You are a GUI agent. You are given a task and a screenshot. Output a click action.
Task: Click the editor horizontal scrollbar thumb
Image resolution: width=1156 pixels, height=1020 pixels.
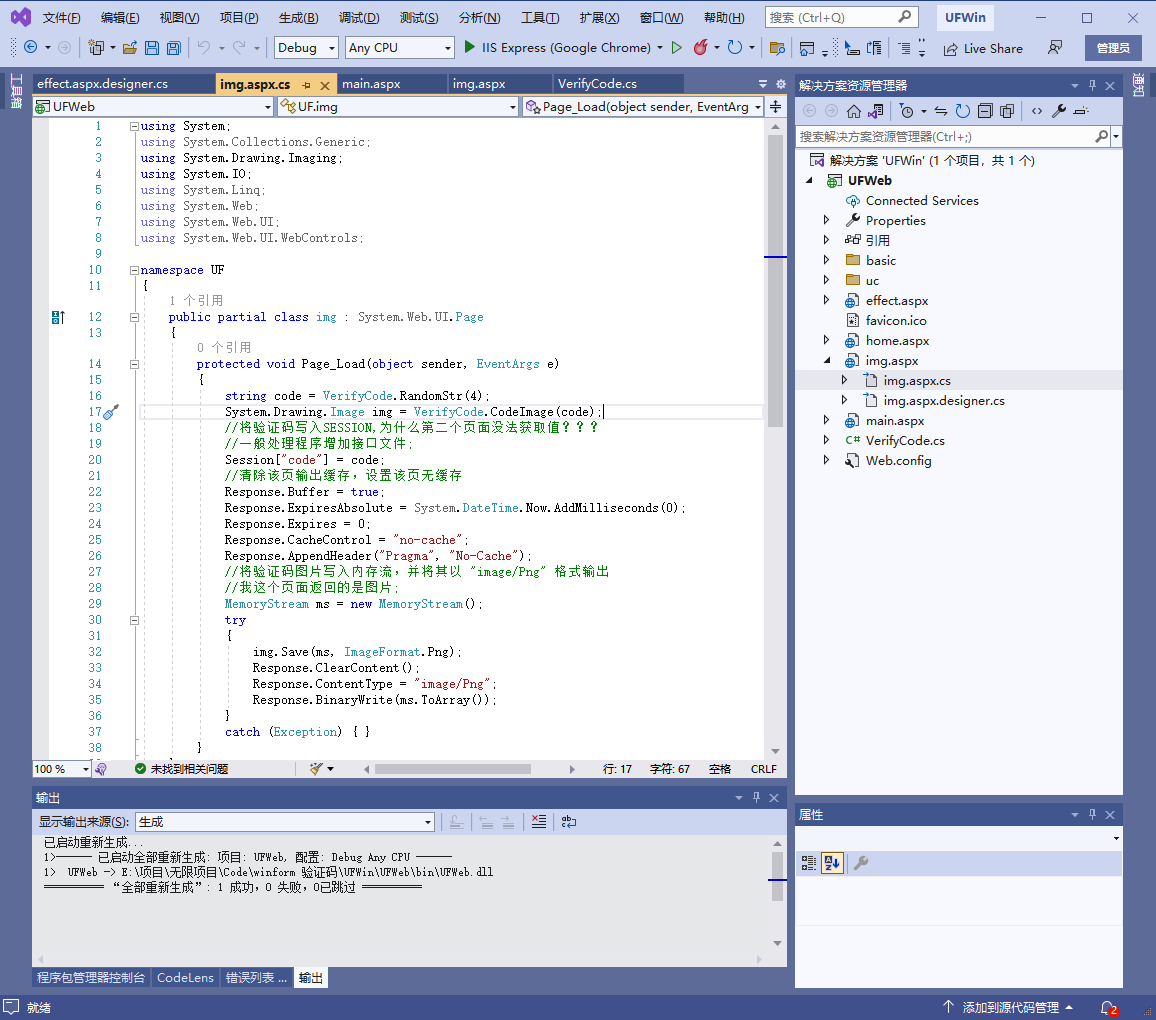[x=453, y=769]
